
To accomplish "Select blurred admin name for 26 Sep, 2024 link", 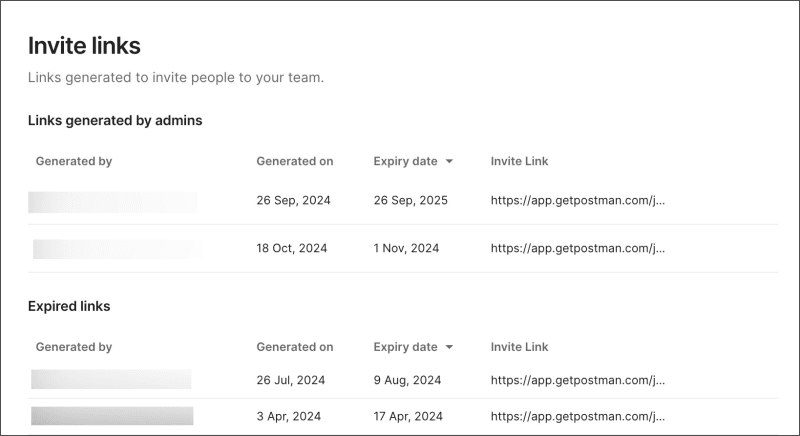I will coord(112,202).
